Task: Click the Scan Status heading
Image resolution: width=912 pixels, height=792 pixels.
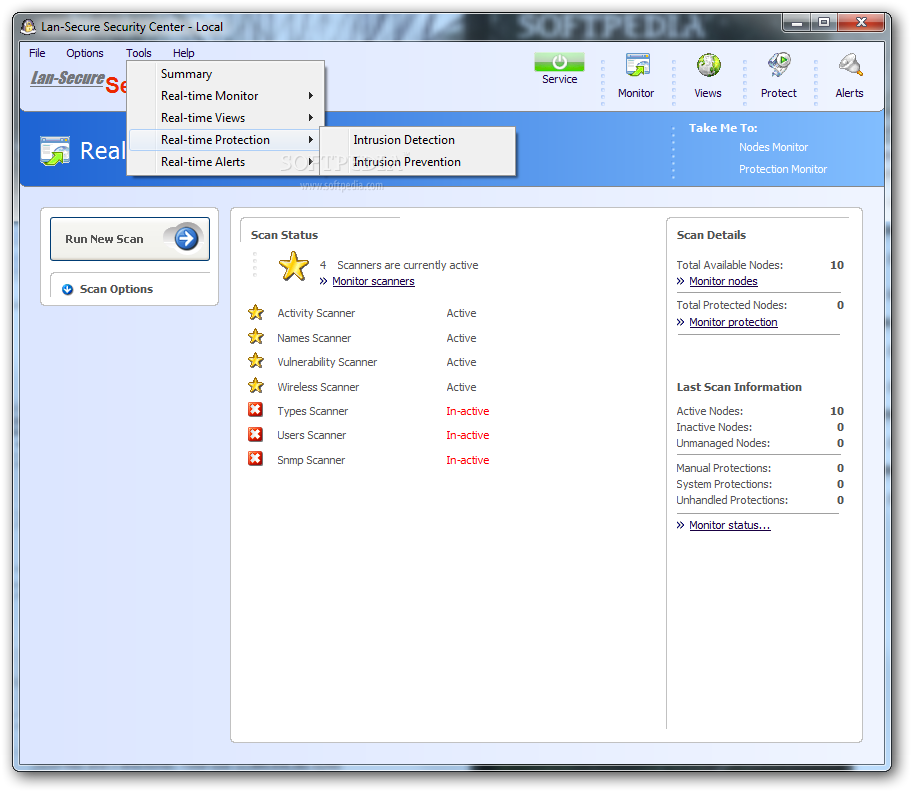Action: (x=284, y=235)
